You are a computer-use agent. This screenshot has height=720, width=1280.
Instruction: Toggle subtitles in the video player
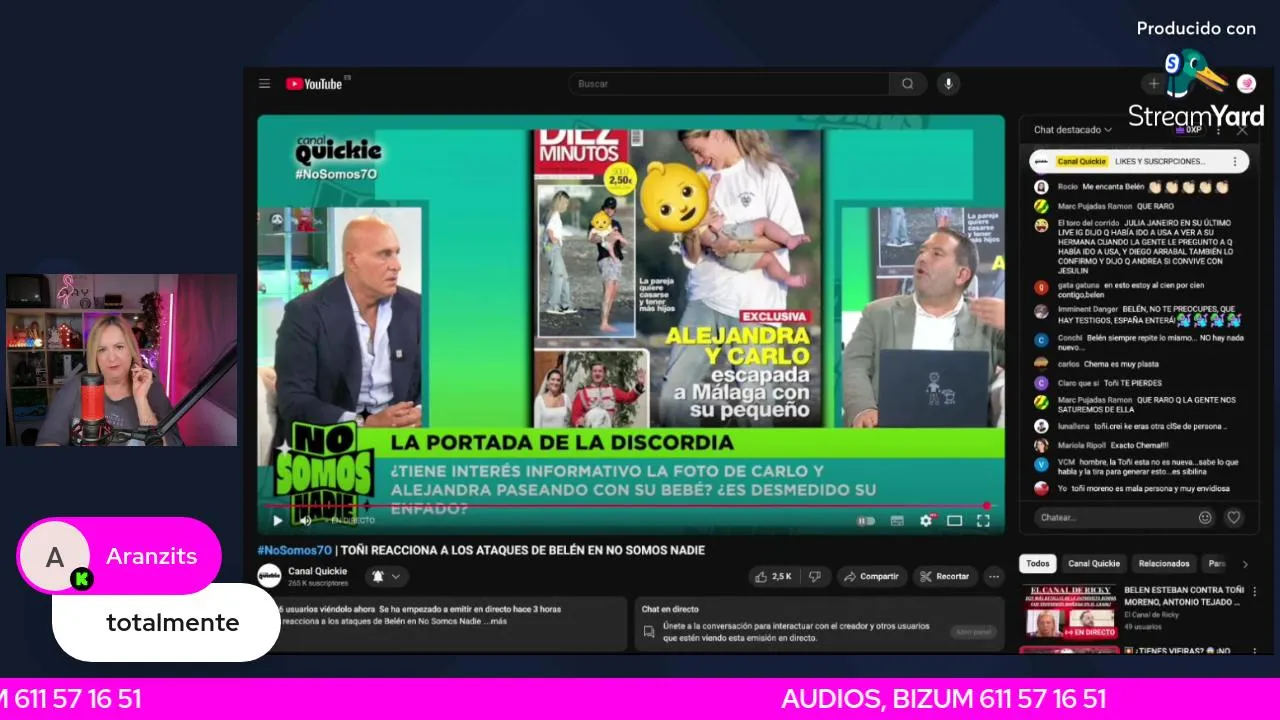click(x=897, y=520)
